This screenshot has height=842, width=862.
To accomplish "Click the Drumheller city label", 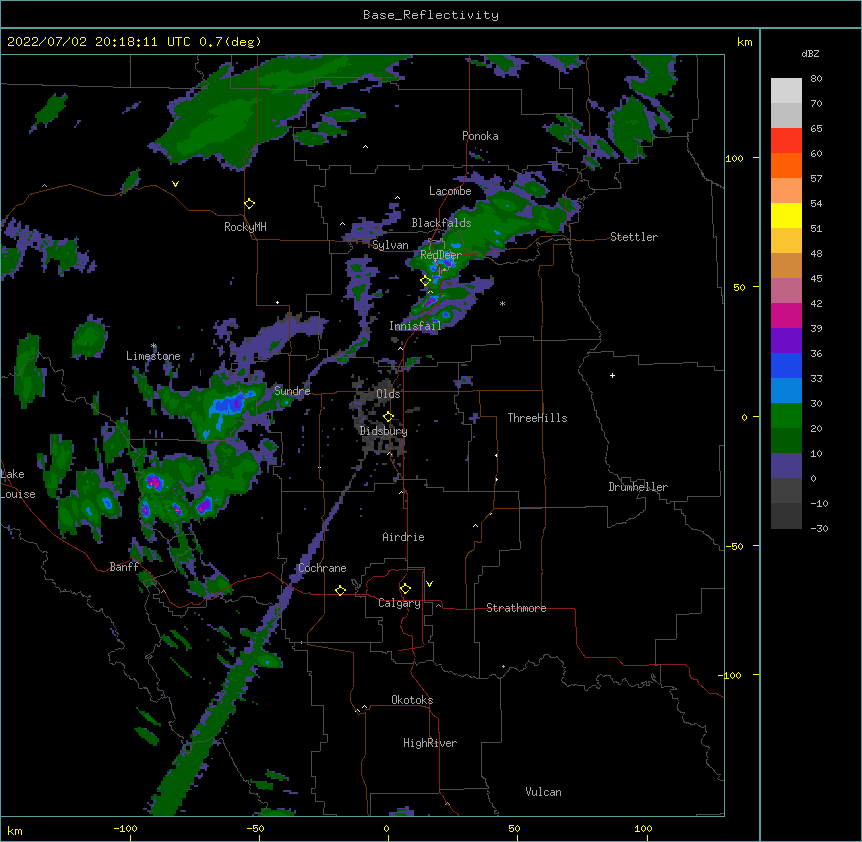I will pyautogui.click(x=638, y=487).
